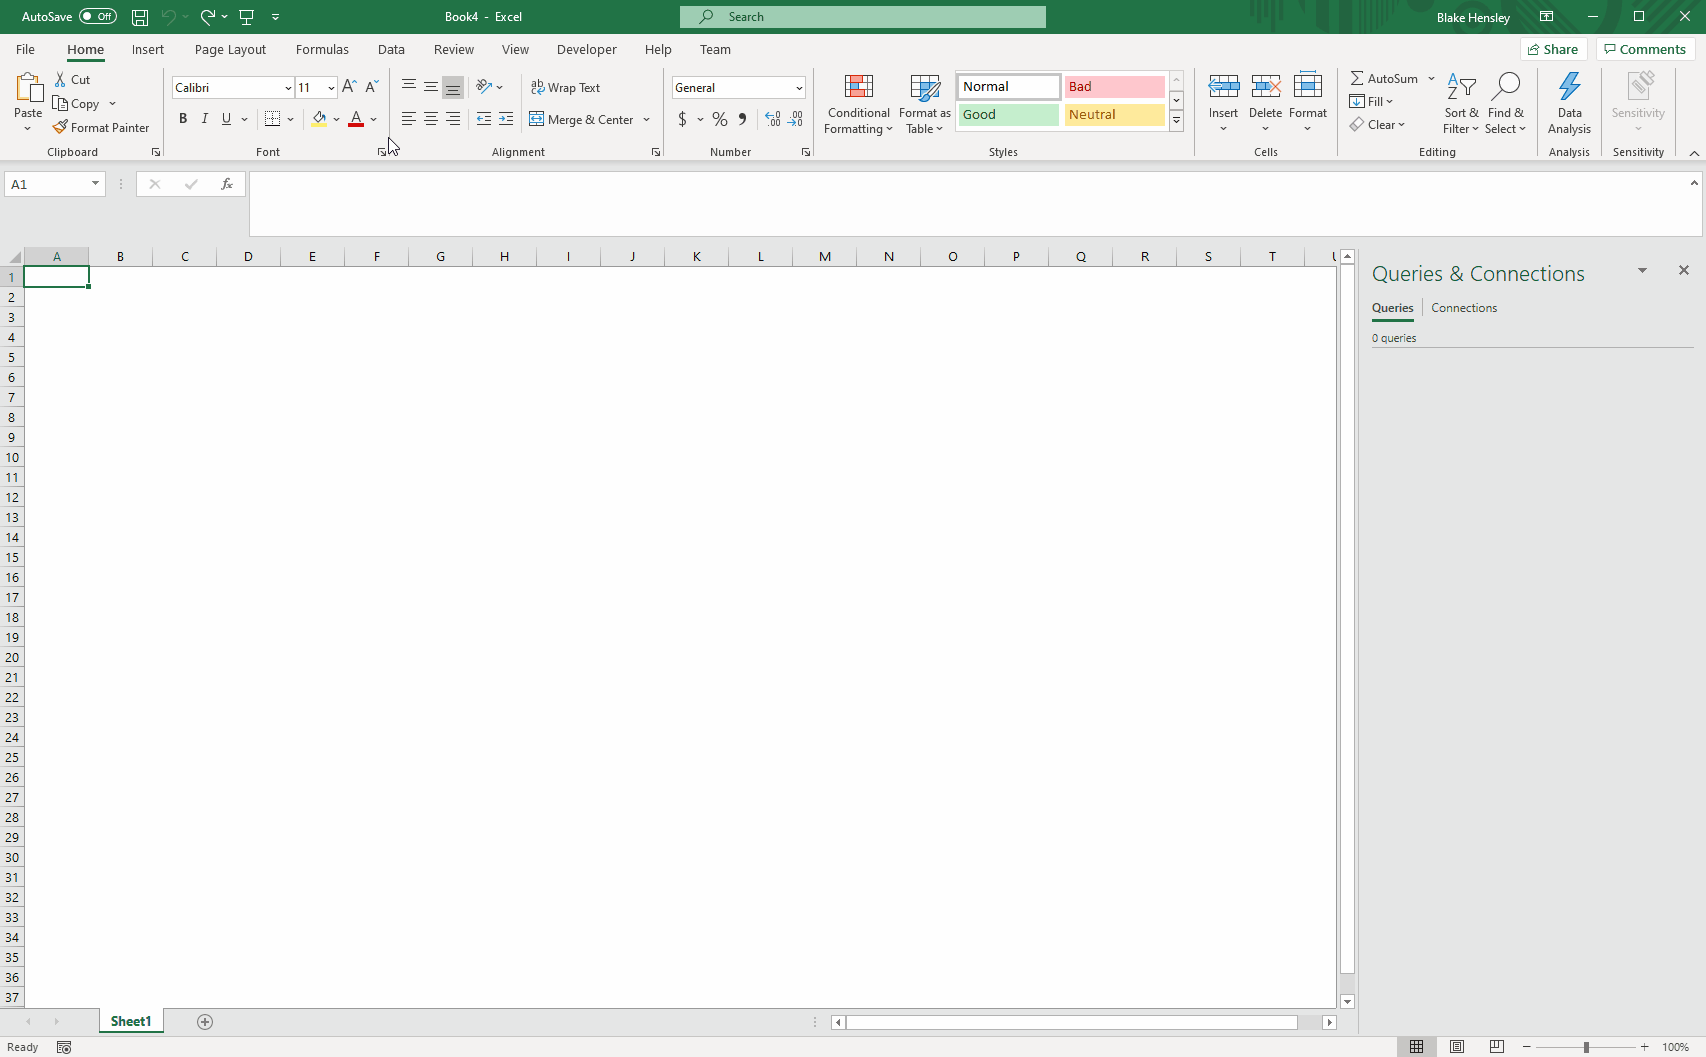The image size is (1706, 1057).
Task: Expand the number format dropdown
Action: [x=798, y=87]
